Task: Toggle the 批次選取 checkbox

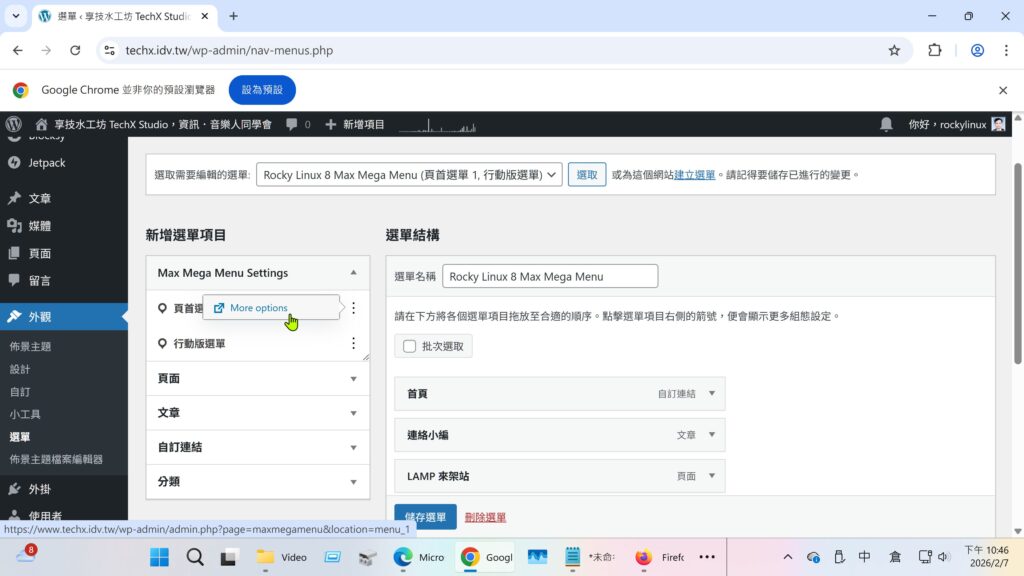Action: [410, 346]
